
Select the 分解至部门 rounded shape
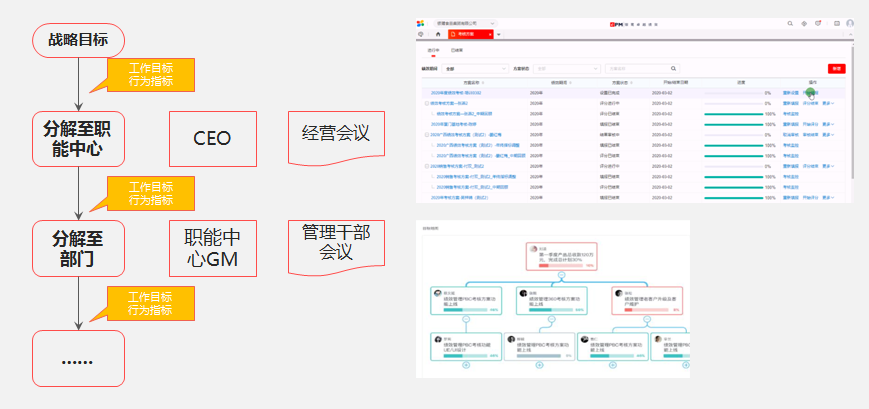coord(78,248)
